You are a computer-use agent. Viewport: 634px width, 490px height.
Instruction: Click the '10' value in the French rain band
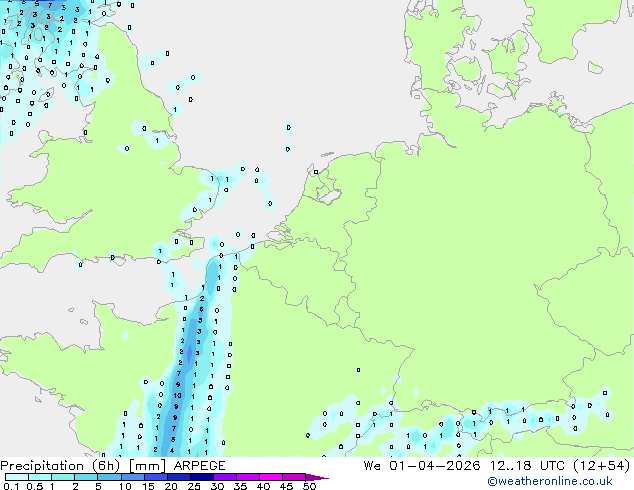(x=177, y=395)
